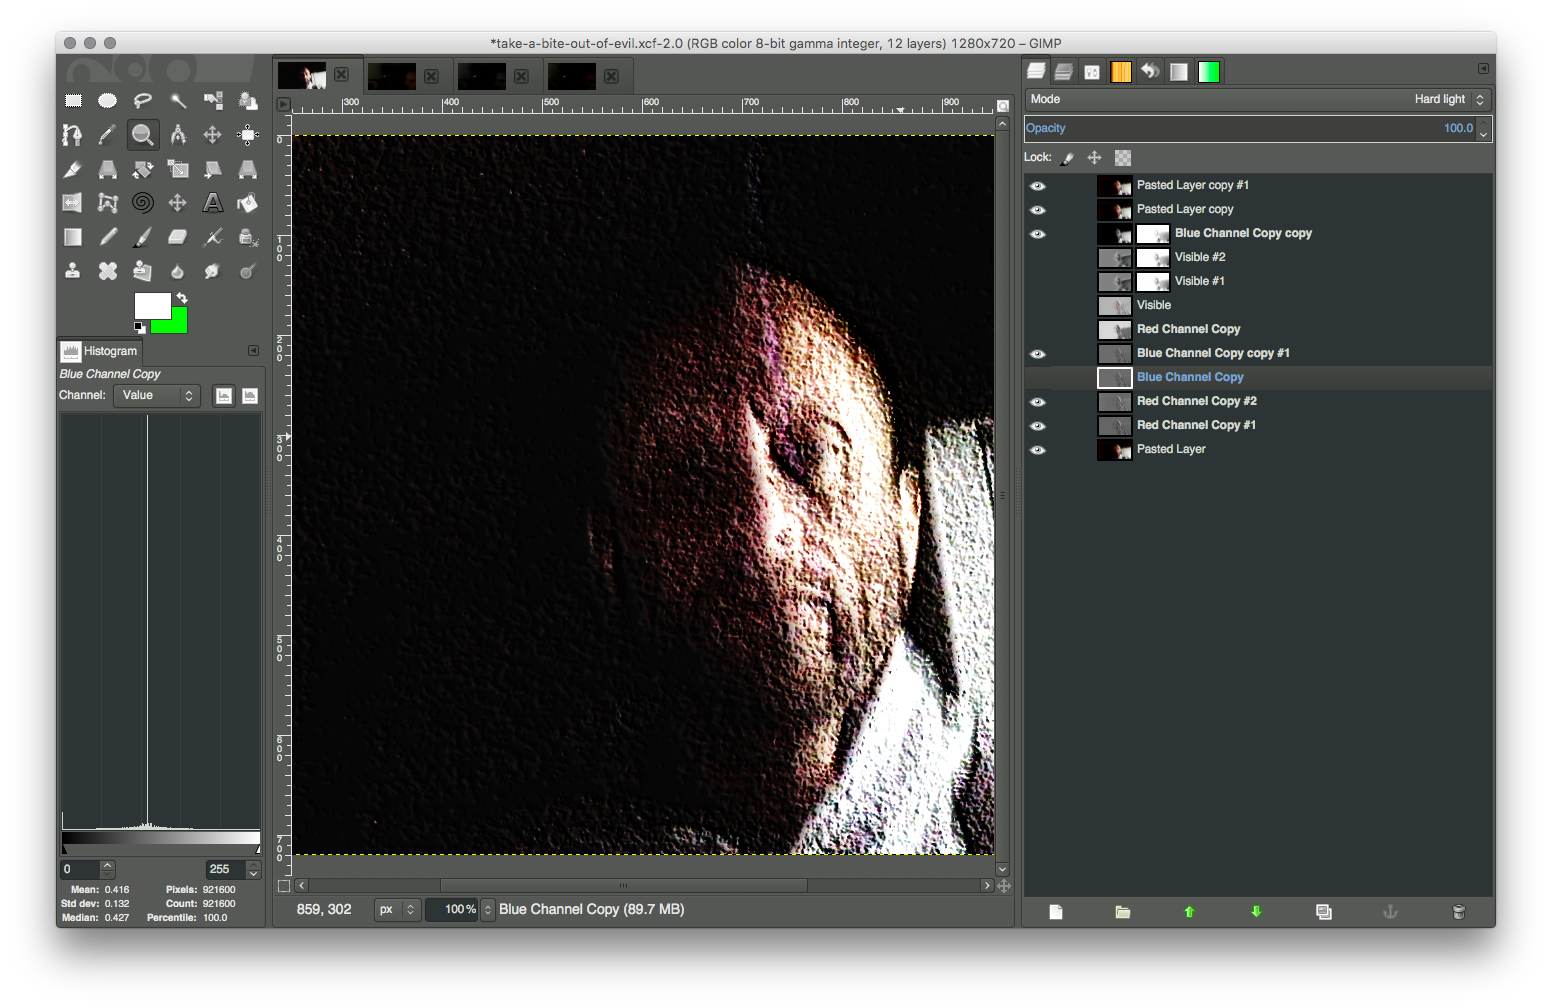Open the orange Patterns tab
The height and width of the screenshot is (1008, 1552).
[x=1121, y=71]
